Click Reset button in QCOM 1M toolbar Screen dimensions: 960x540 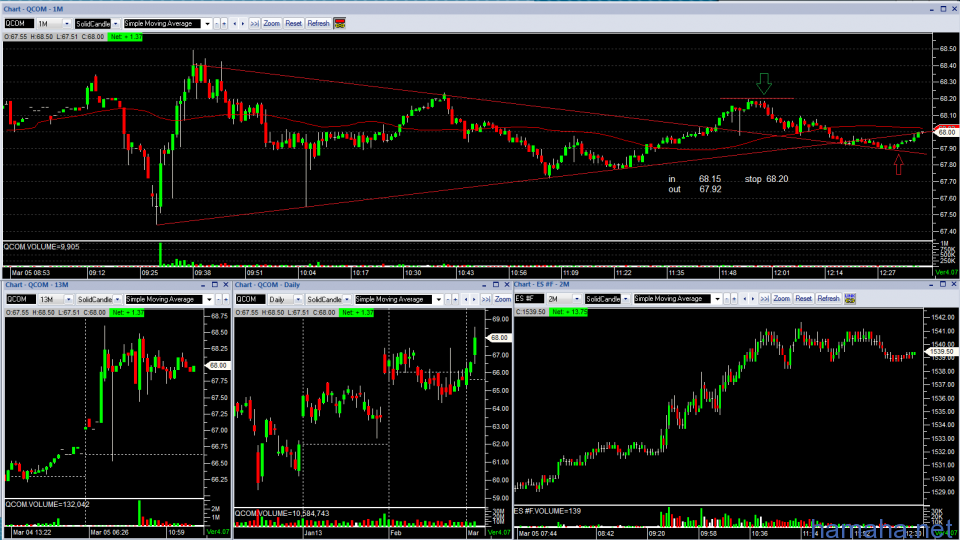pos(293,23)
